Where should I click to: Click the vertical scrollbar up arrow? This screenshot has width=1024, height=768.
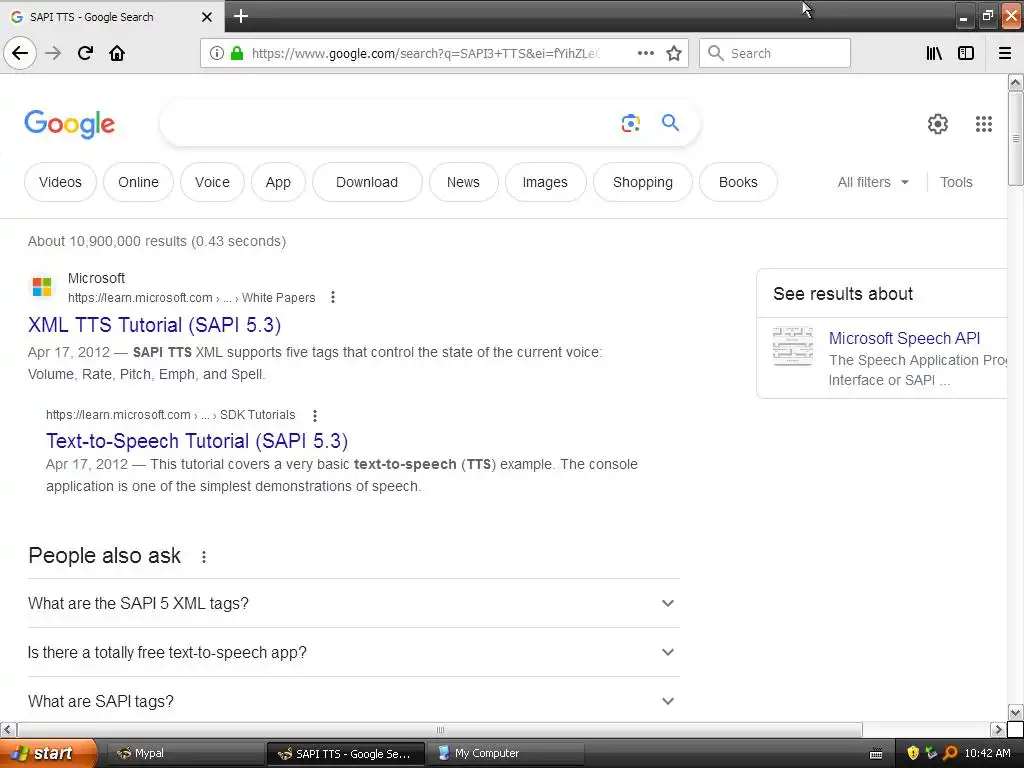(1015, 82)
